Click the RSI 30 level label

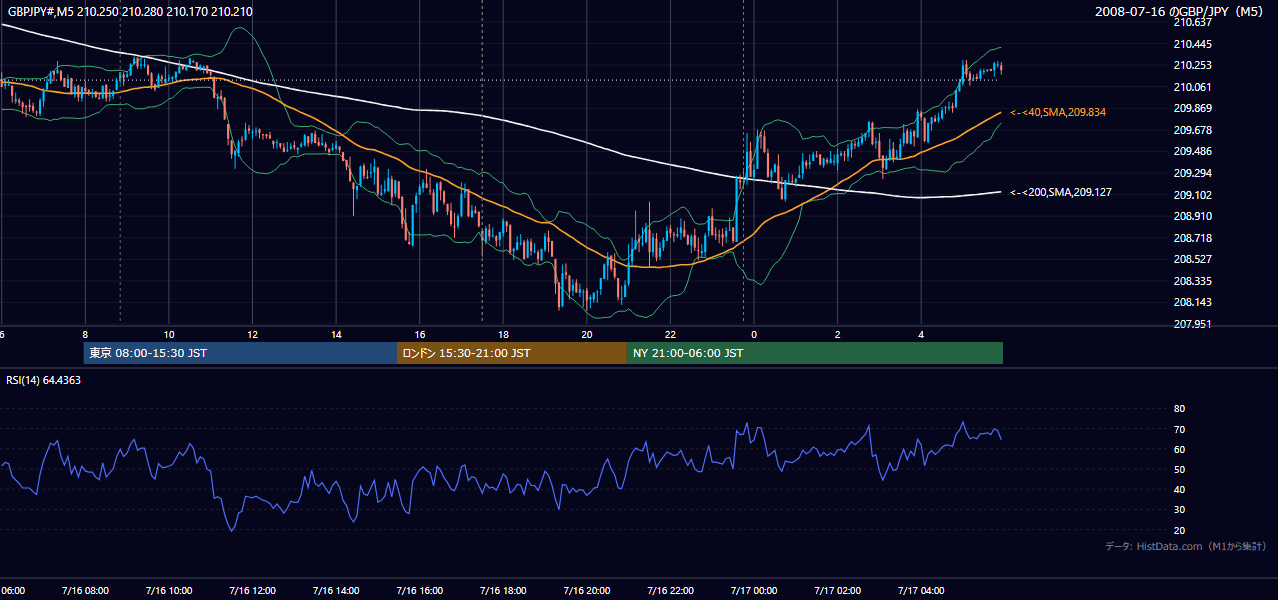click(1179, 510)
